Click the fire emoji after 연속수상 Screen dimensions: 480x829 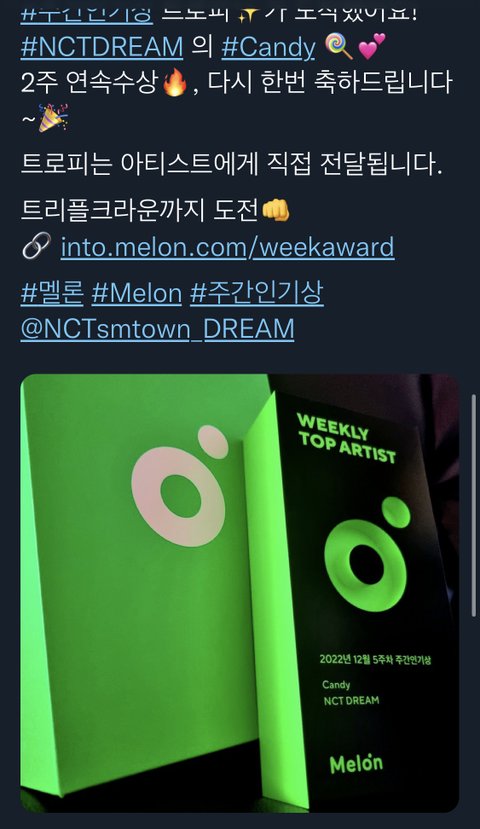[x=175, y=83]
